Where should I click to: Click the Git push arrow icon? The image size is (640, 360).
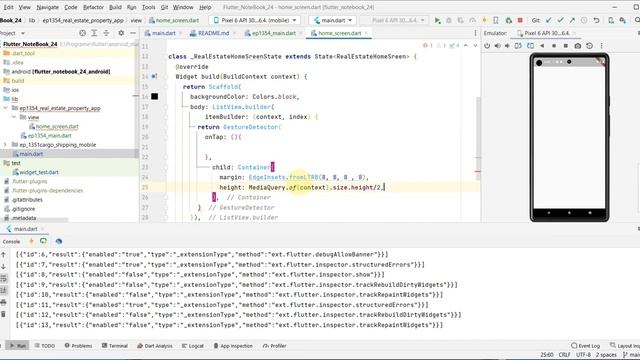pos(572,20)
